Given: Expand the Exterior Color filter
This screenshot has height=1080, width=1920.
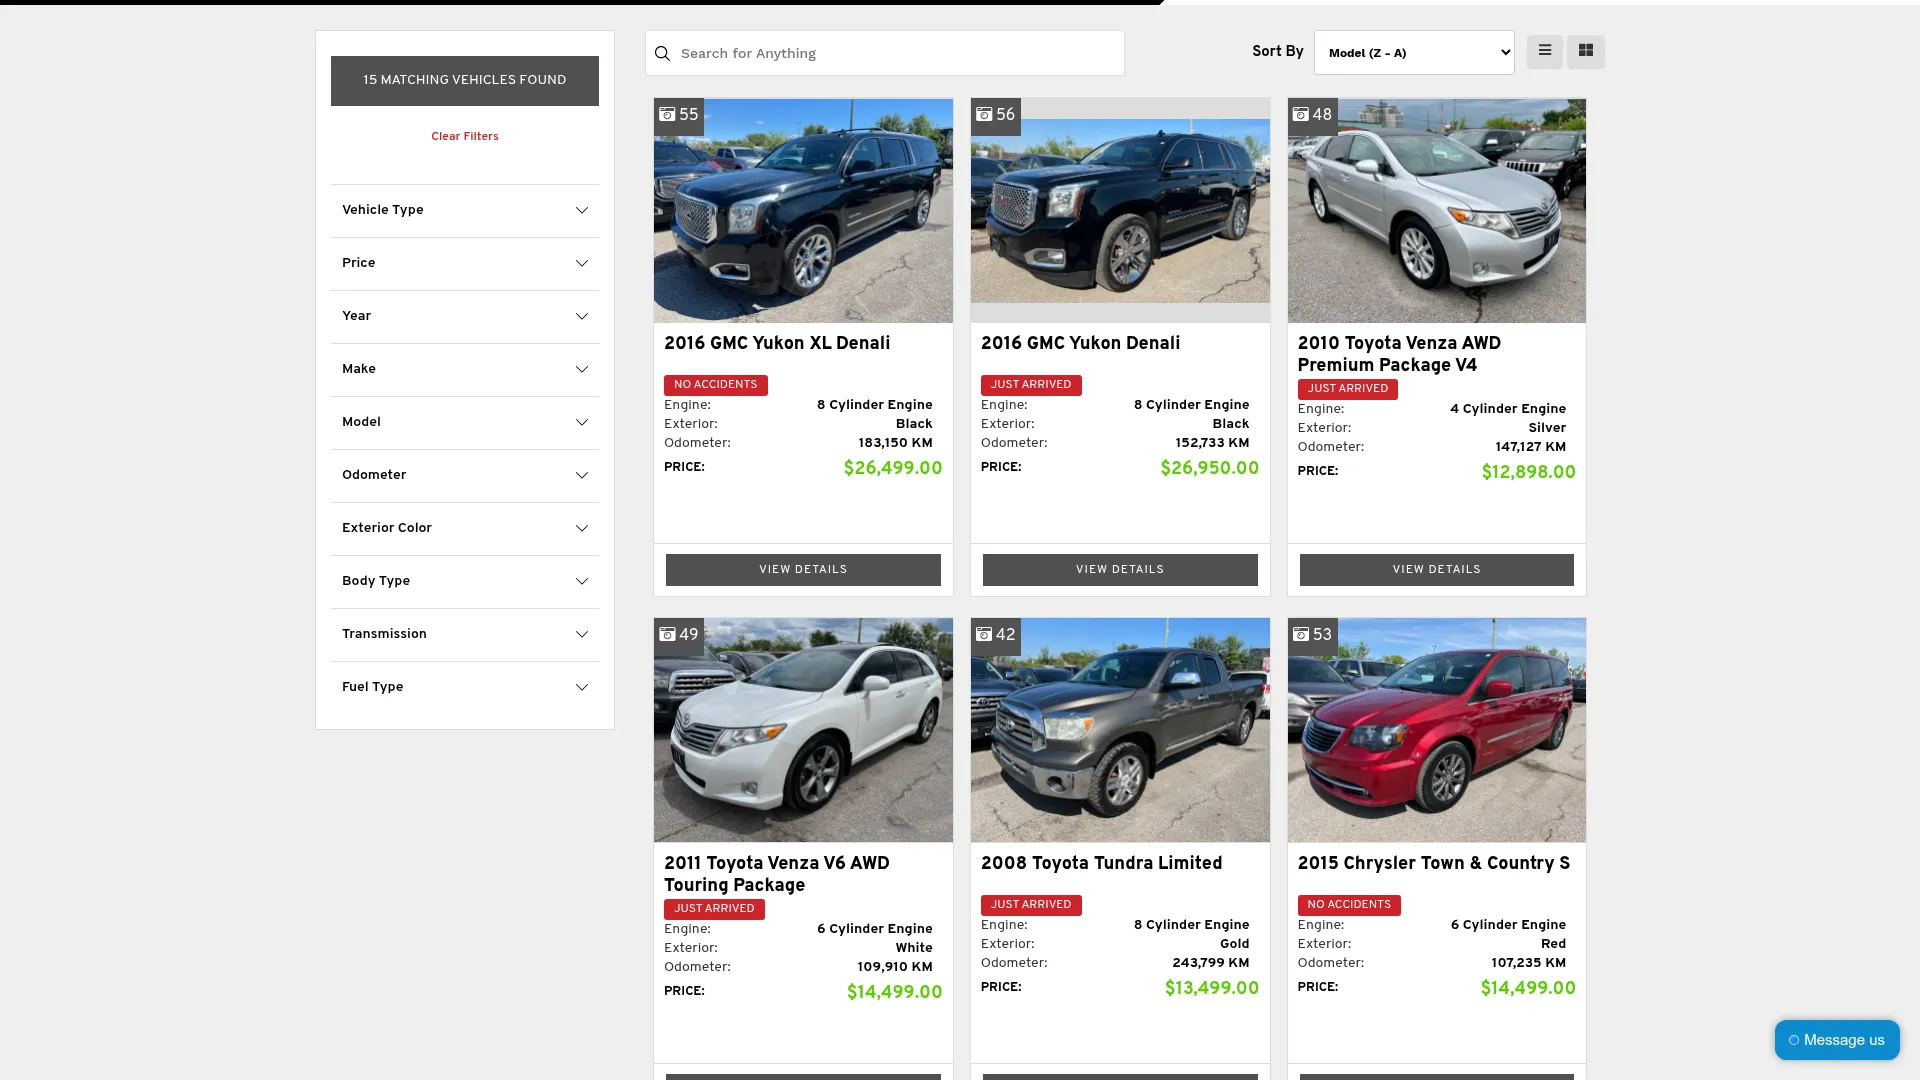Looking at the screenshot, I should (465, 528).
